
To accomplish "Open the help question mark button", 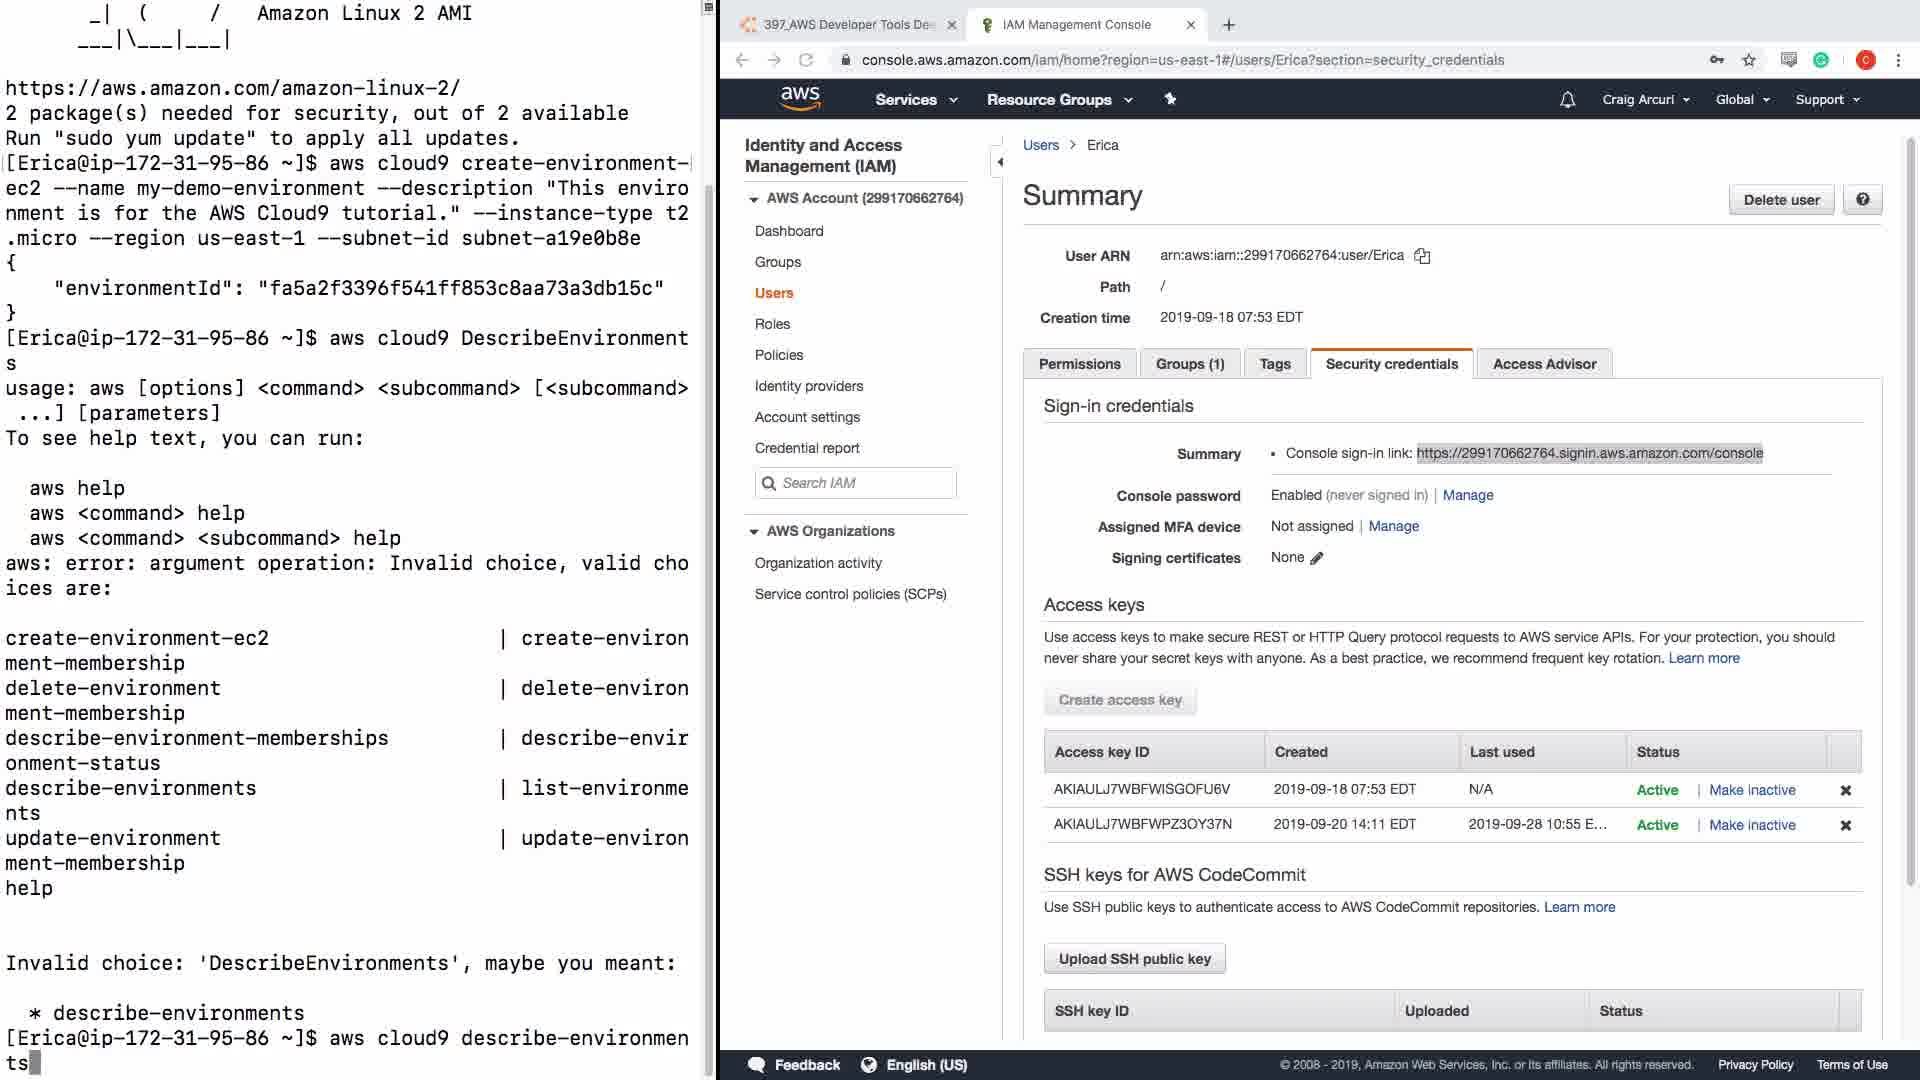I will tap(1863, 199).
